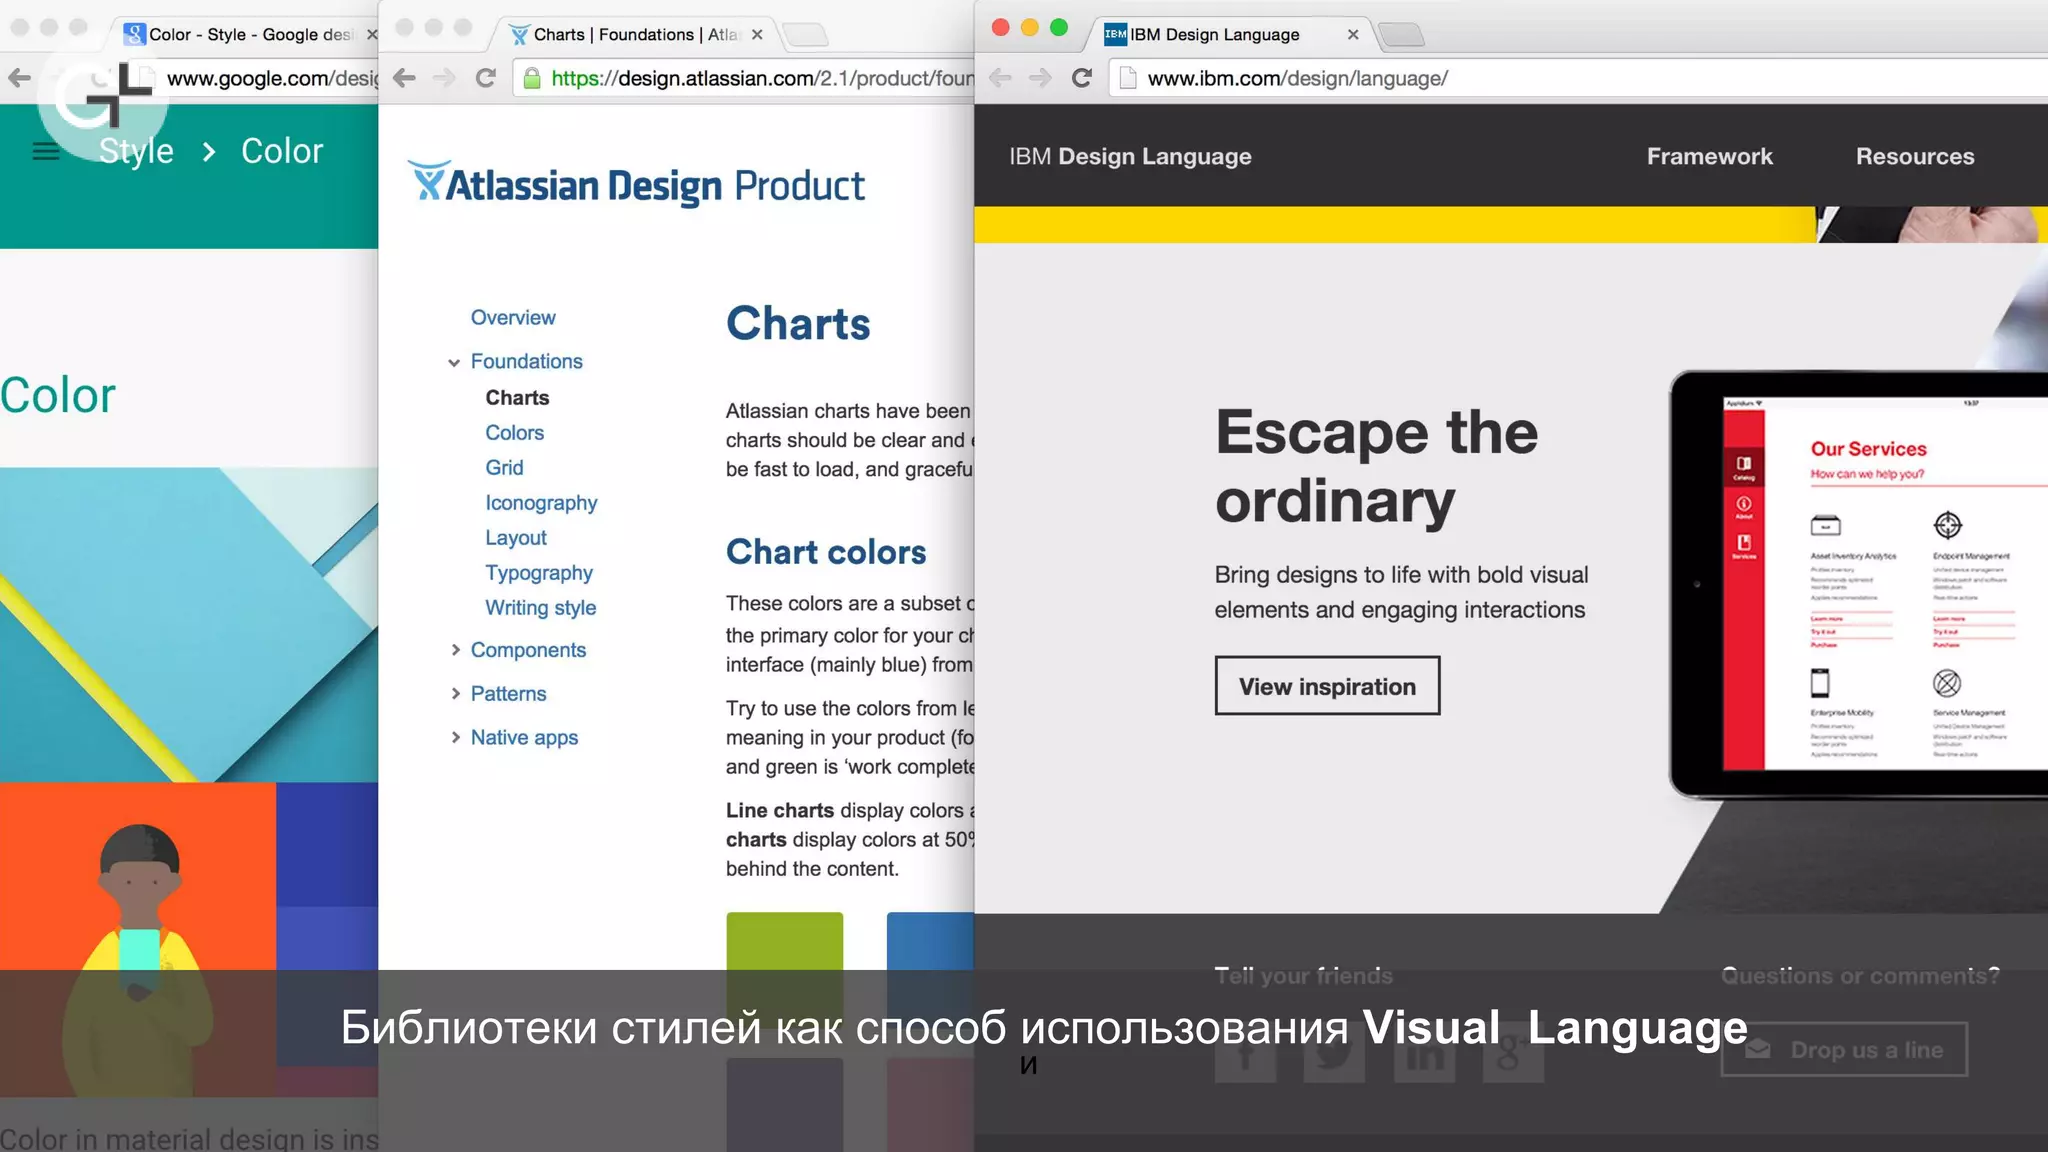Close the Color - Style Google design tab

(x=372, y=34)
